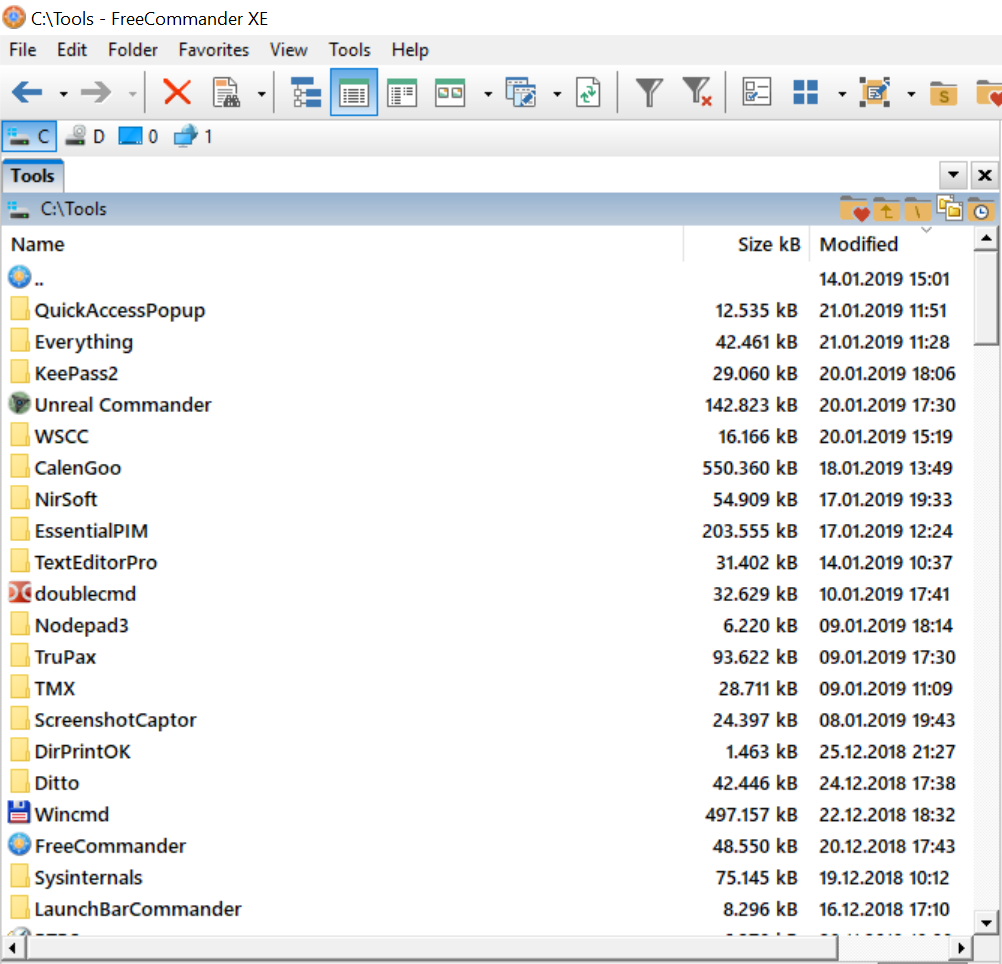Click the red X delete icon
Viewport: 1002px width, 964px height.
177,93
